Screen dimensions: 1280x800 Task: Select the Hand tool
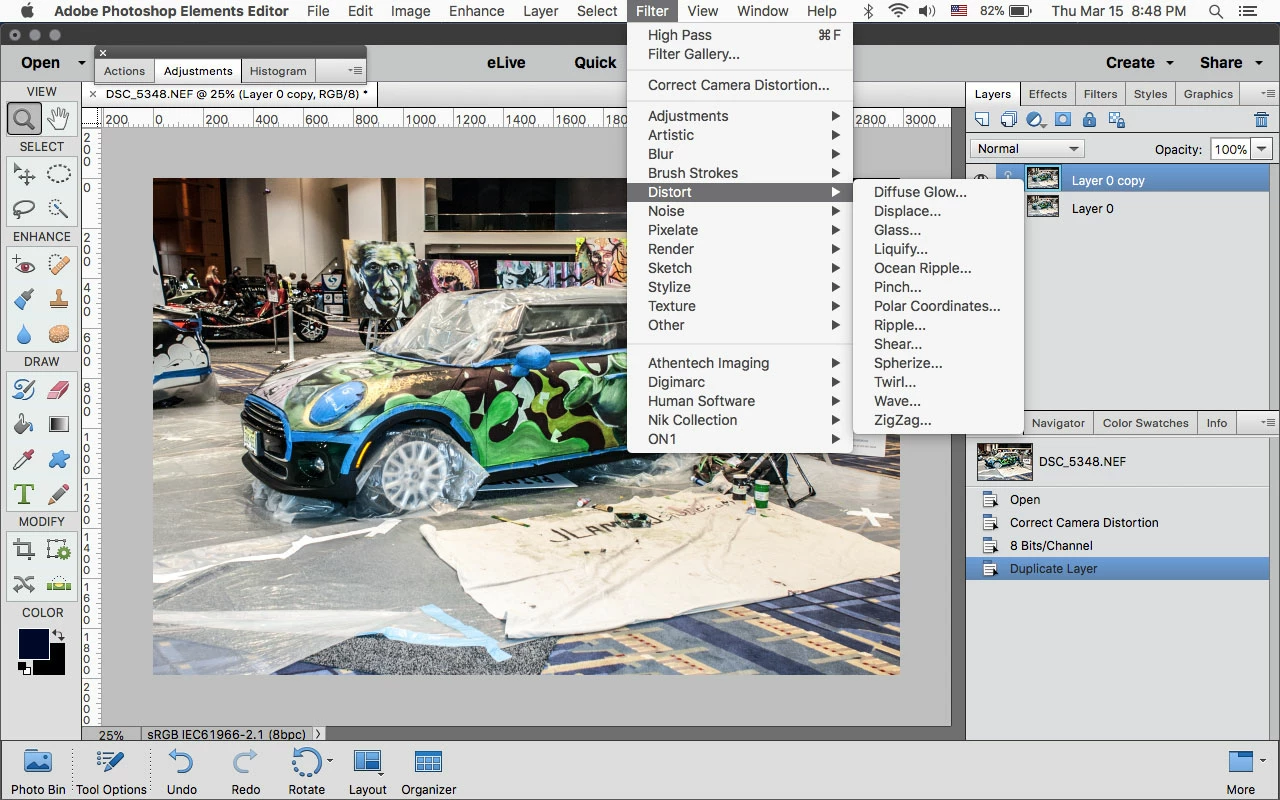[x=58, y=119]
